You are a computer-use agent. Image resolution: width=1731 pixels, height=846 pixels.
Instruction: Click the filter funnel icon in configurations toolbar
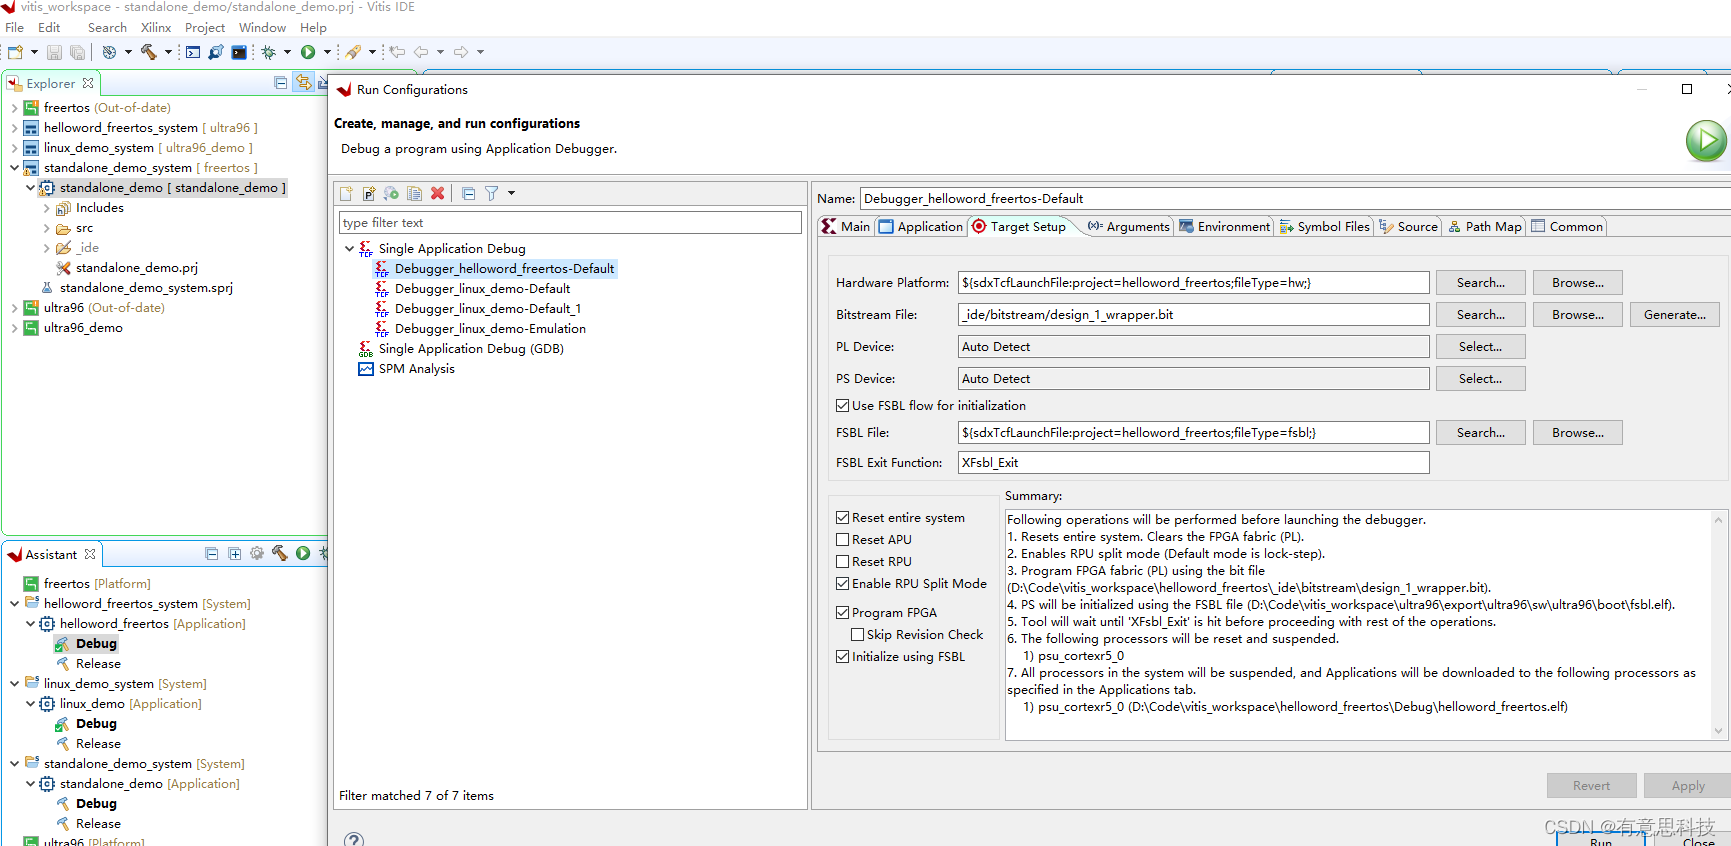492,193
